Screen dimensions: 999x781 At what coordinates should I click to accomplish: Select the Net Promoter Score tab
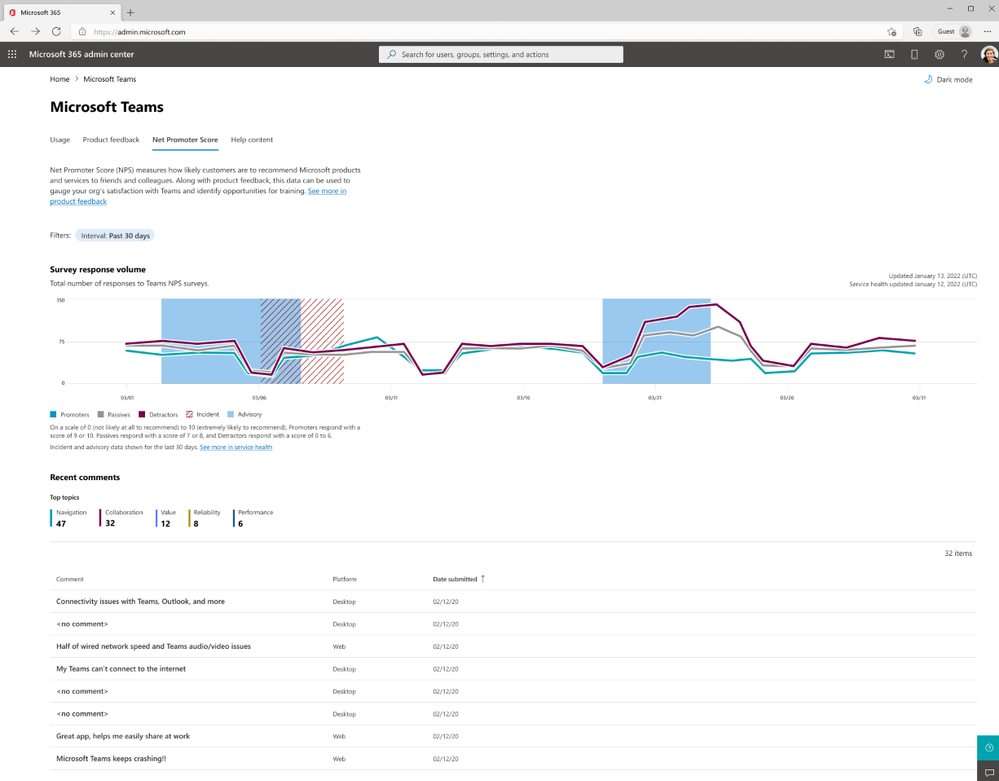pos(185,140)
